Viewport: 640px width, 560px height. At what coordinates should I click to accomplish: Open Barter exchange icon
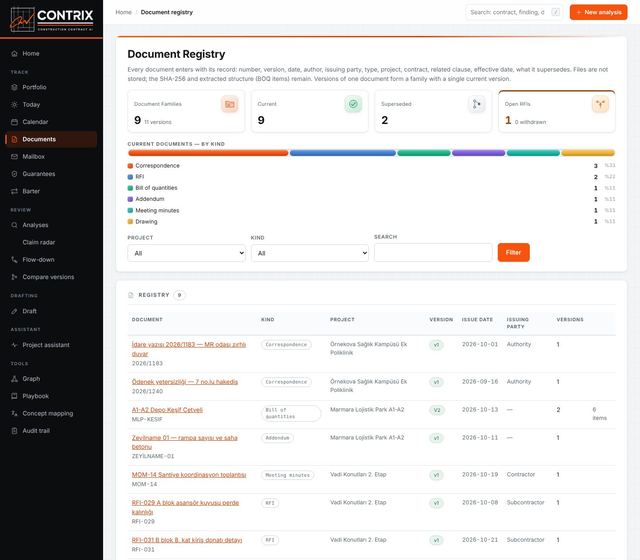pyautogui.click(x=14, y=191)
